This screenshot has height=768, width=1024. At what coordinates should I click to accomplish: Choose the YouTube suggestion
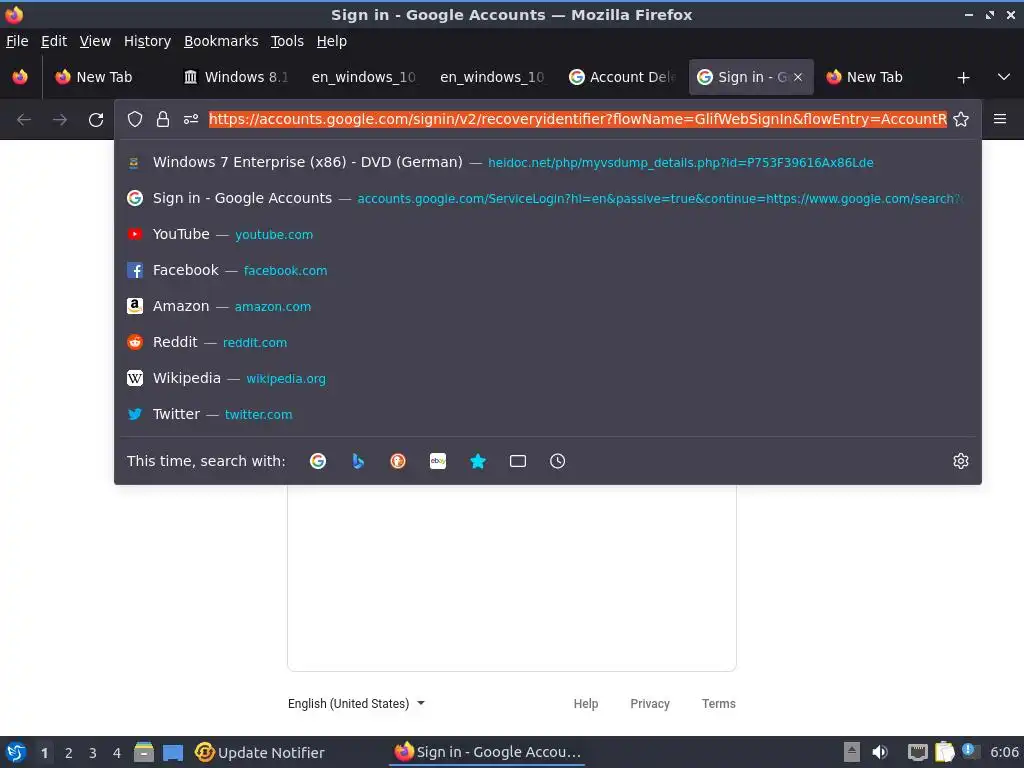[x=547, y=234]
